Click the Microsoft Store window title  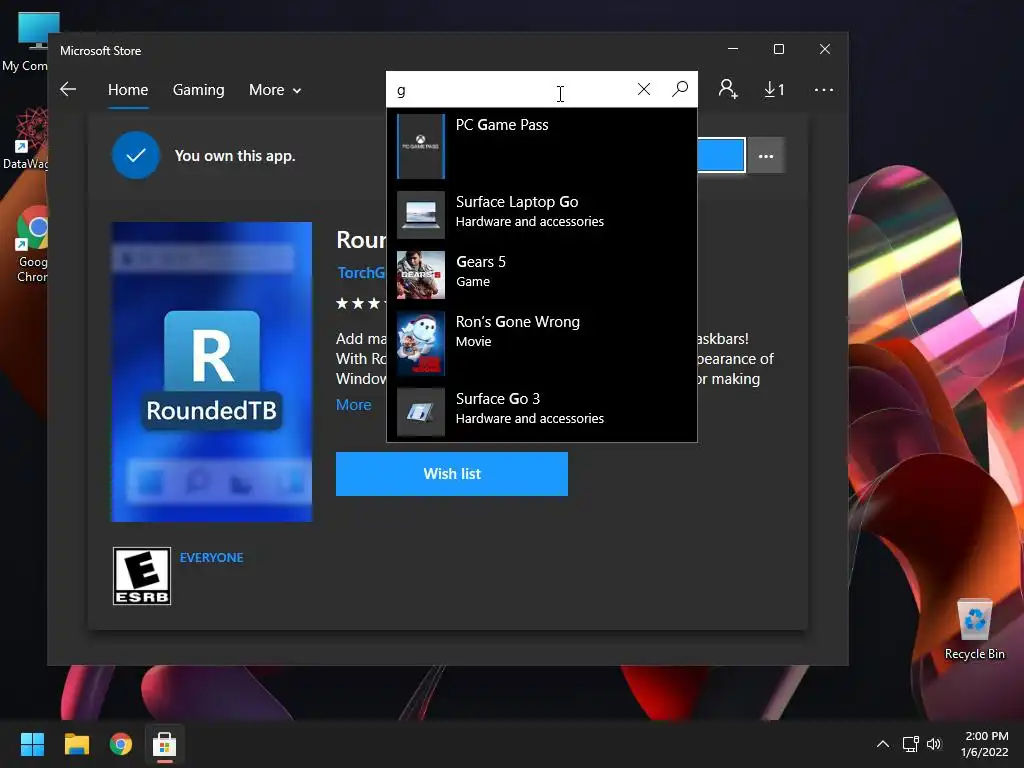[x=101, y=51]
